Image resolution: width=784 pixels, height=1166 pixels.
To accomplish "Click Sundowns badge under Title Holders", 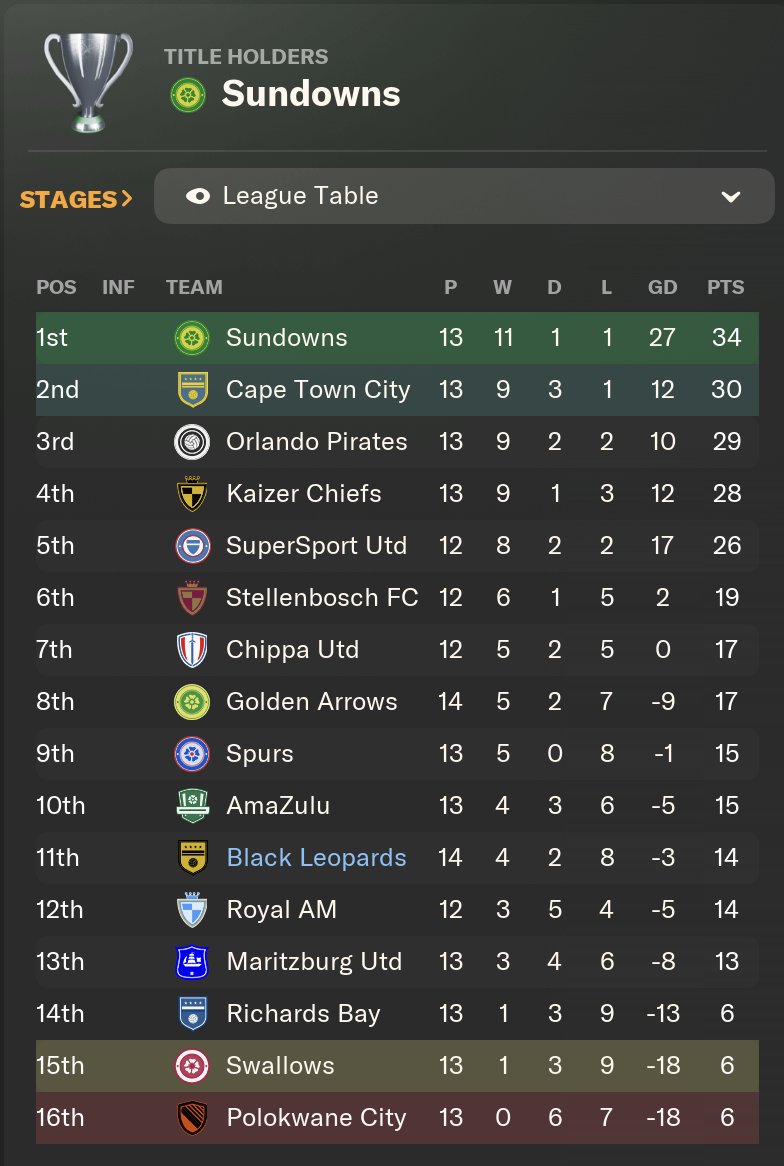I will [188, 95].
